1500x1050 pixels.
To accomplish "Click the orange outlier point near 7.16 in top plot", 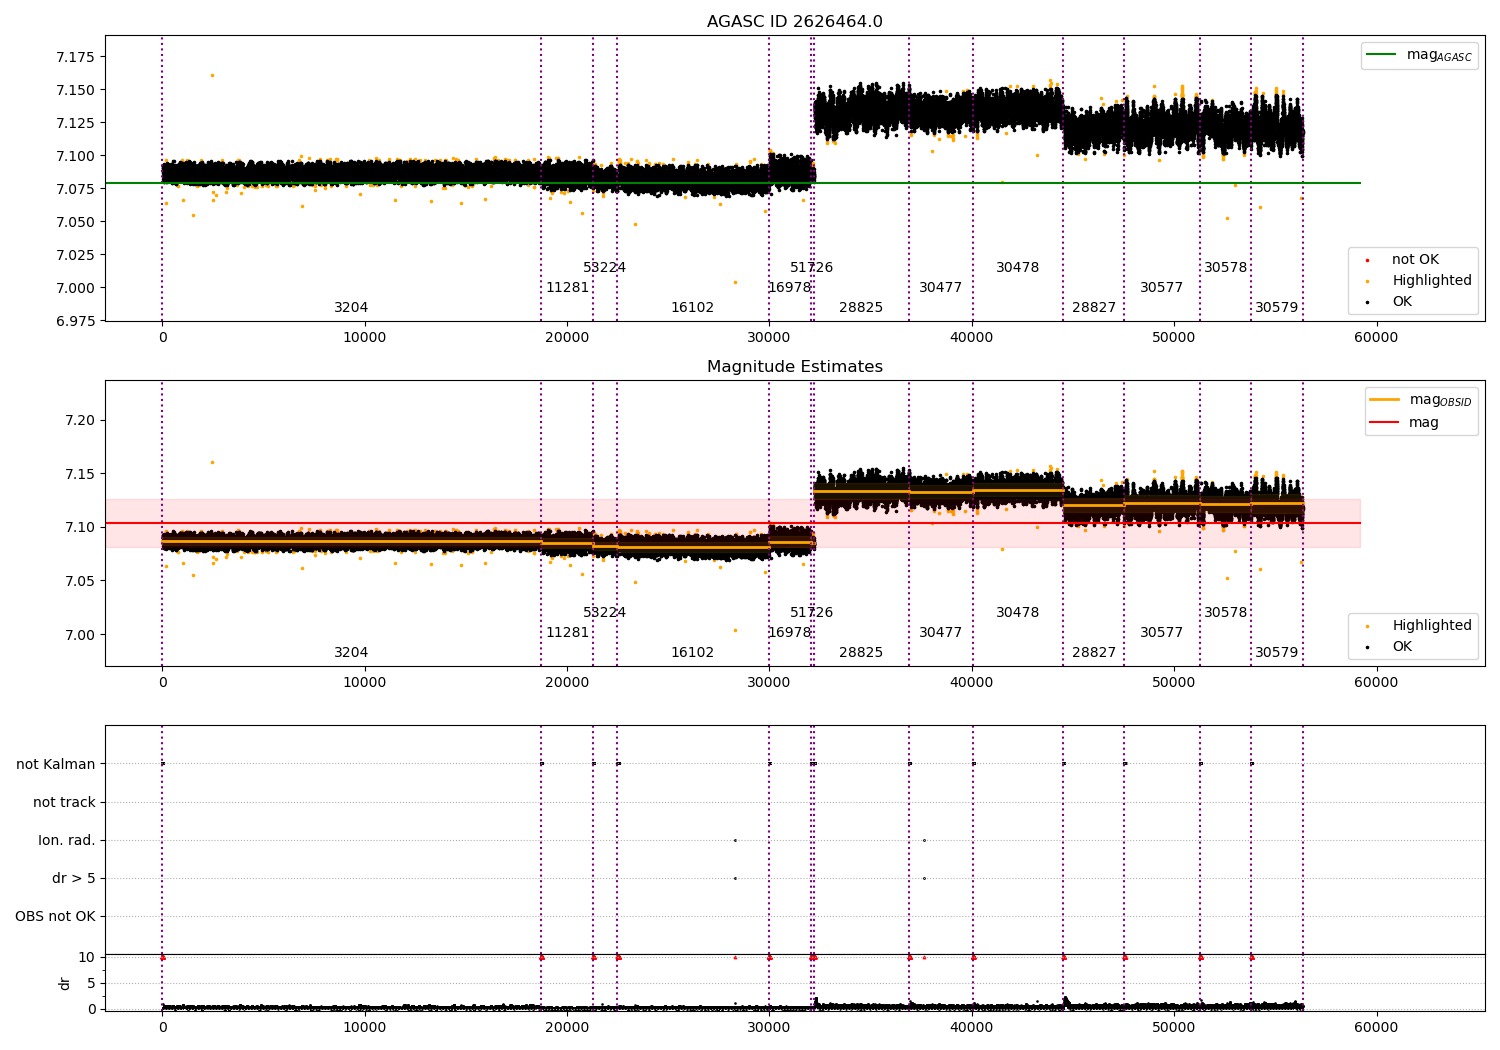I will [212, 75].
